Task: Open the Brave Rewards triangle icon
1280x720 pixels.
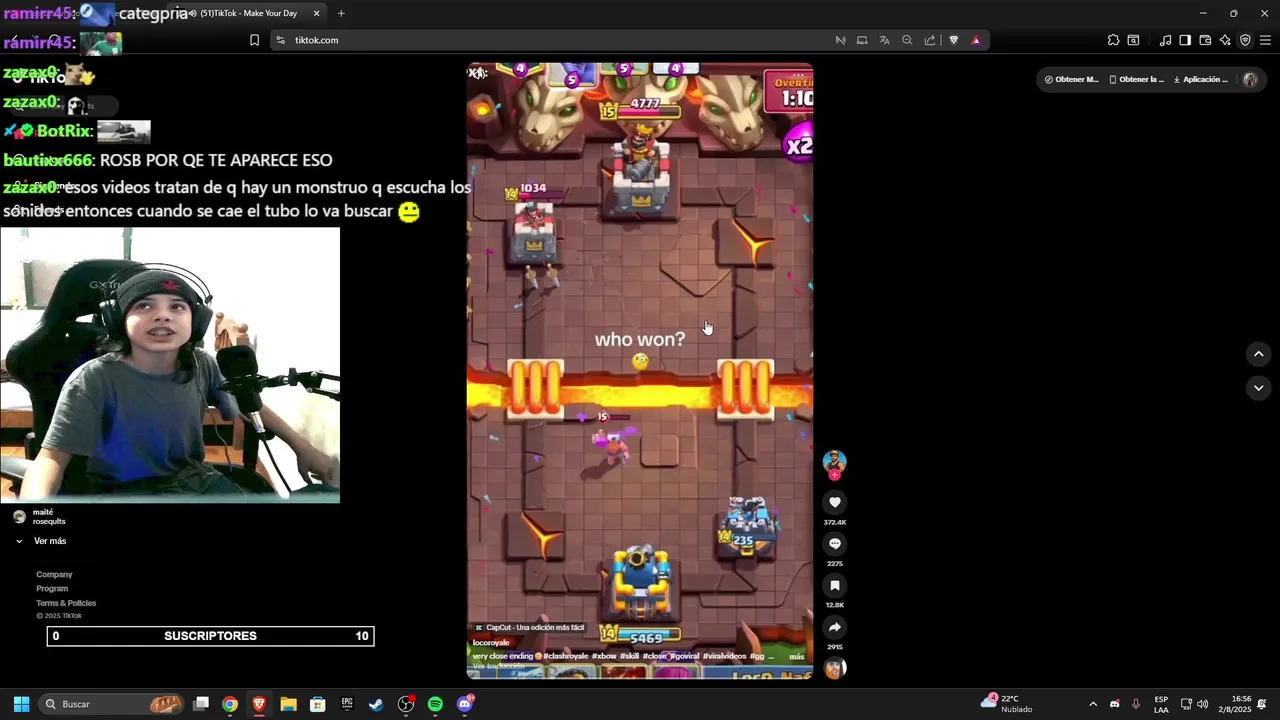Action: pos(975,40)
